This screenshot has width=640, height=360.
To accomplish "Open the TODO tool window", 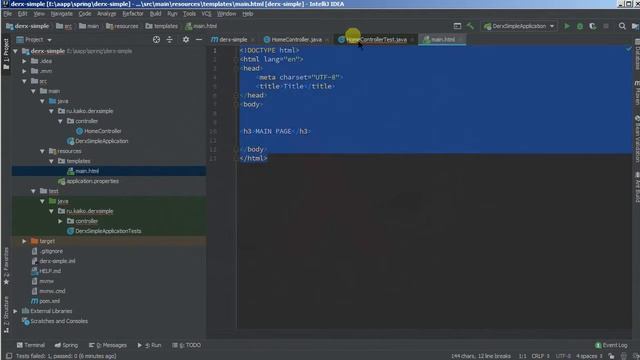I will [187, 345].
